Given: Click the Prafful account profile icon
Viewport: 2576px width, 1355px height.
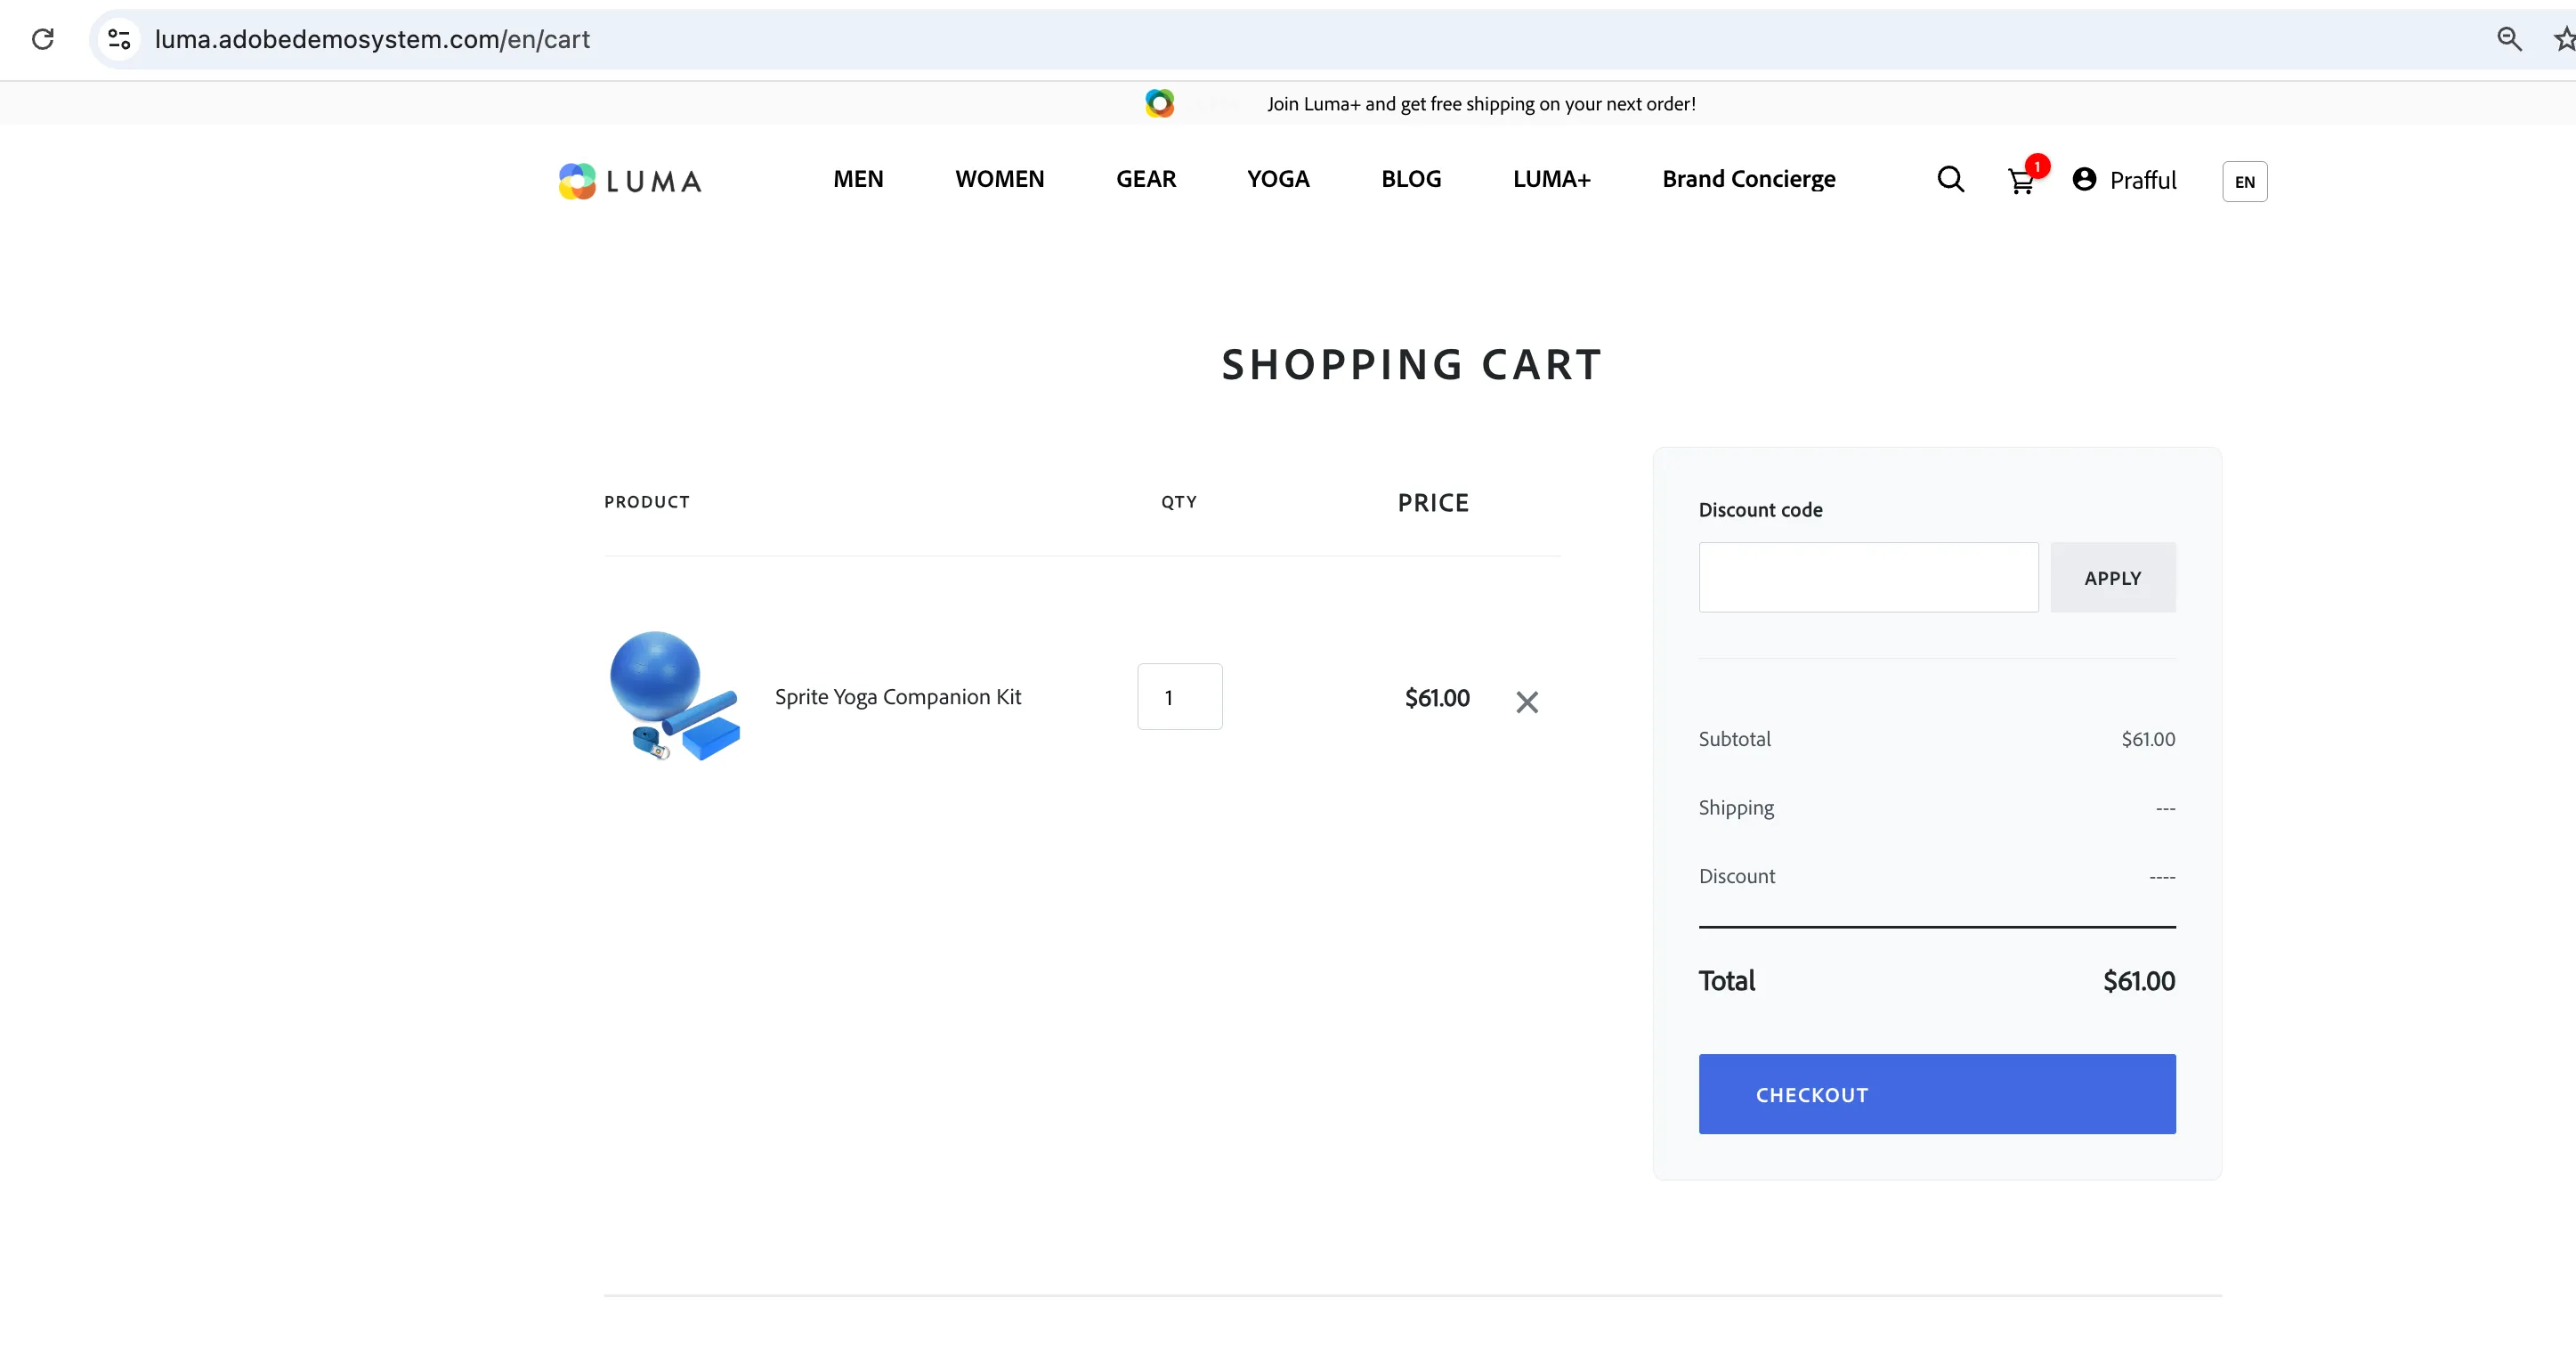Looking at the screenshot, I should coord(2084,180).
